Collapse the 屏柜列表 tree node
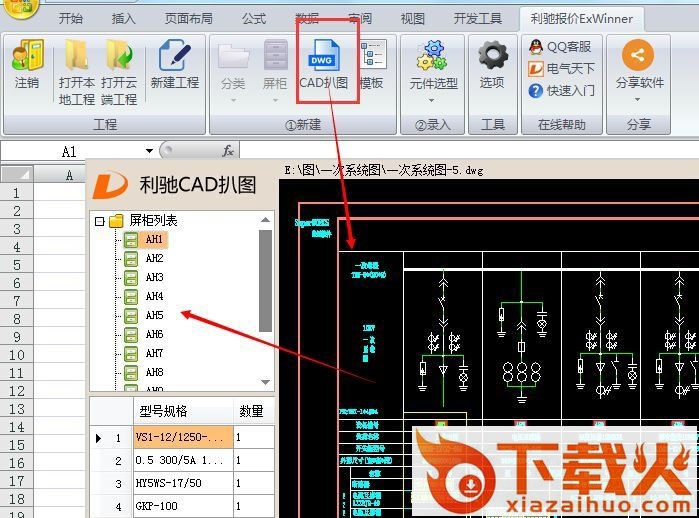This screenshot has height=518, width=699. click(99, 221)
